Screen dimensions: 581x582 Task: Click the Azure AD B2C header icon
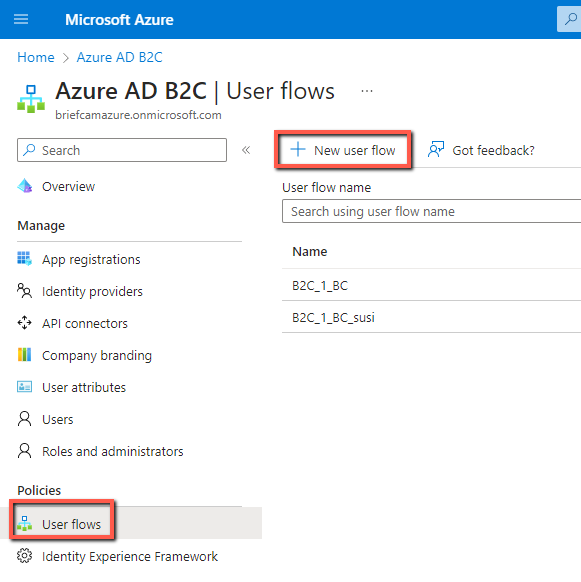tap(31, 99)
